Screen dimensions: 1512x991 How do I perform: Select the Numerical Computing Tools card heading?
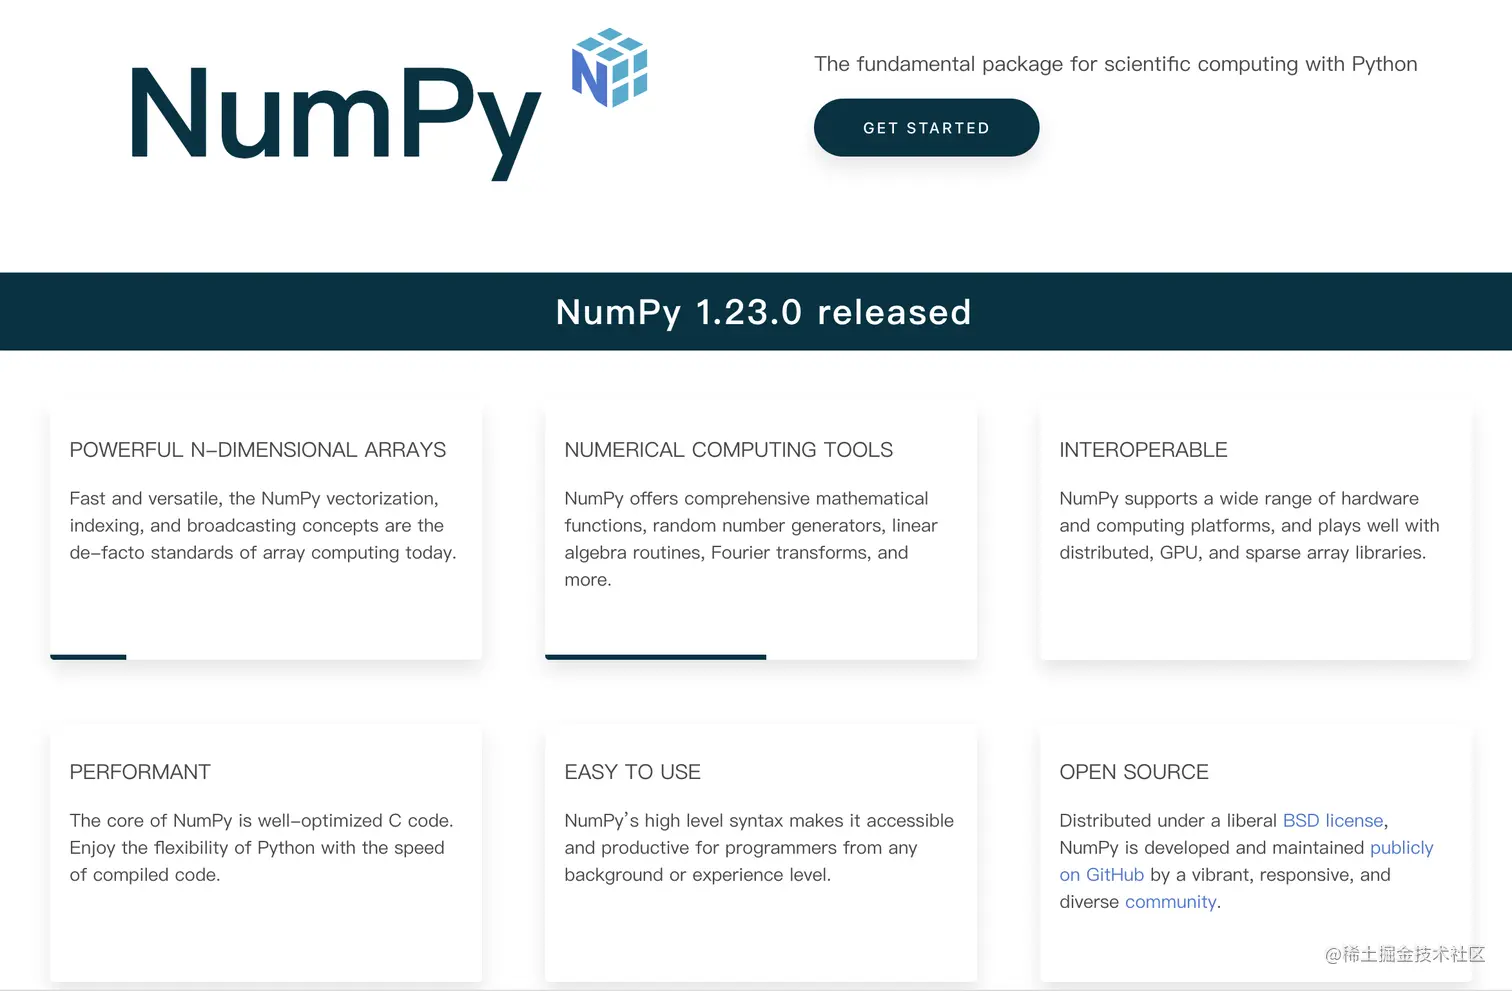click(x=729, y=450)
